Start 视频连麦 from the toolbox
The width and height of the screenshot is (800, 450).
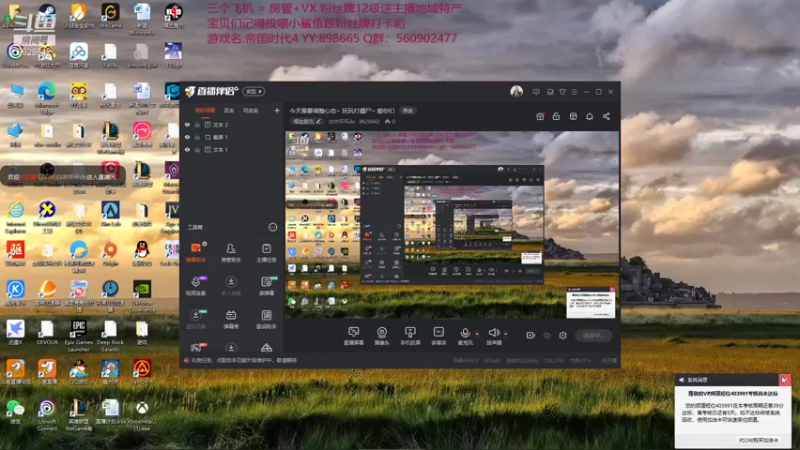[196, 286]
